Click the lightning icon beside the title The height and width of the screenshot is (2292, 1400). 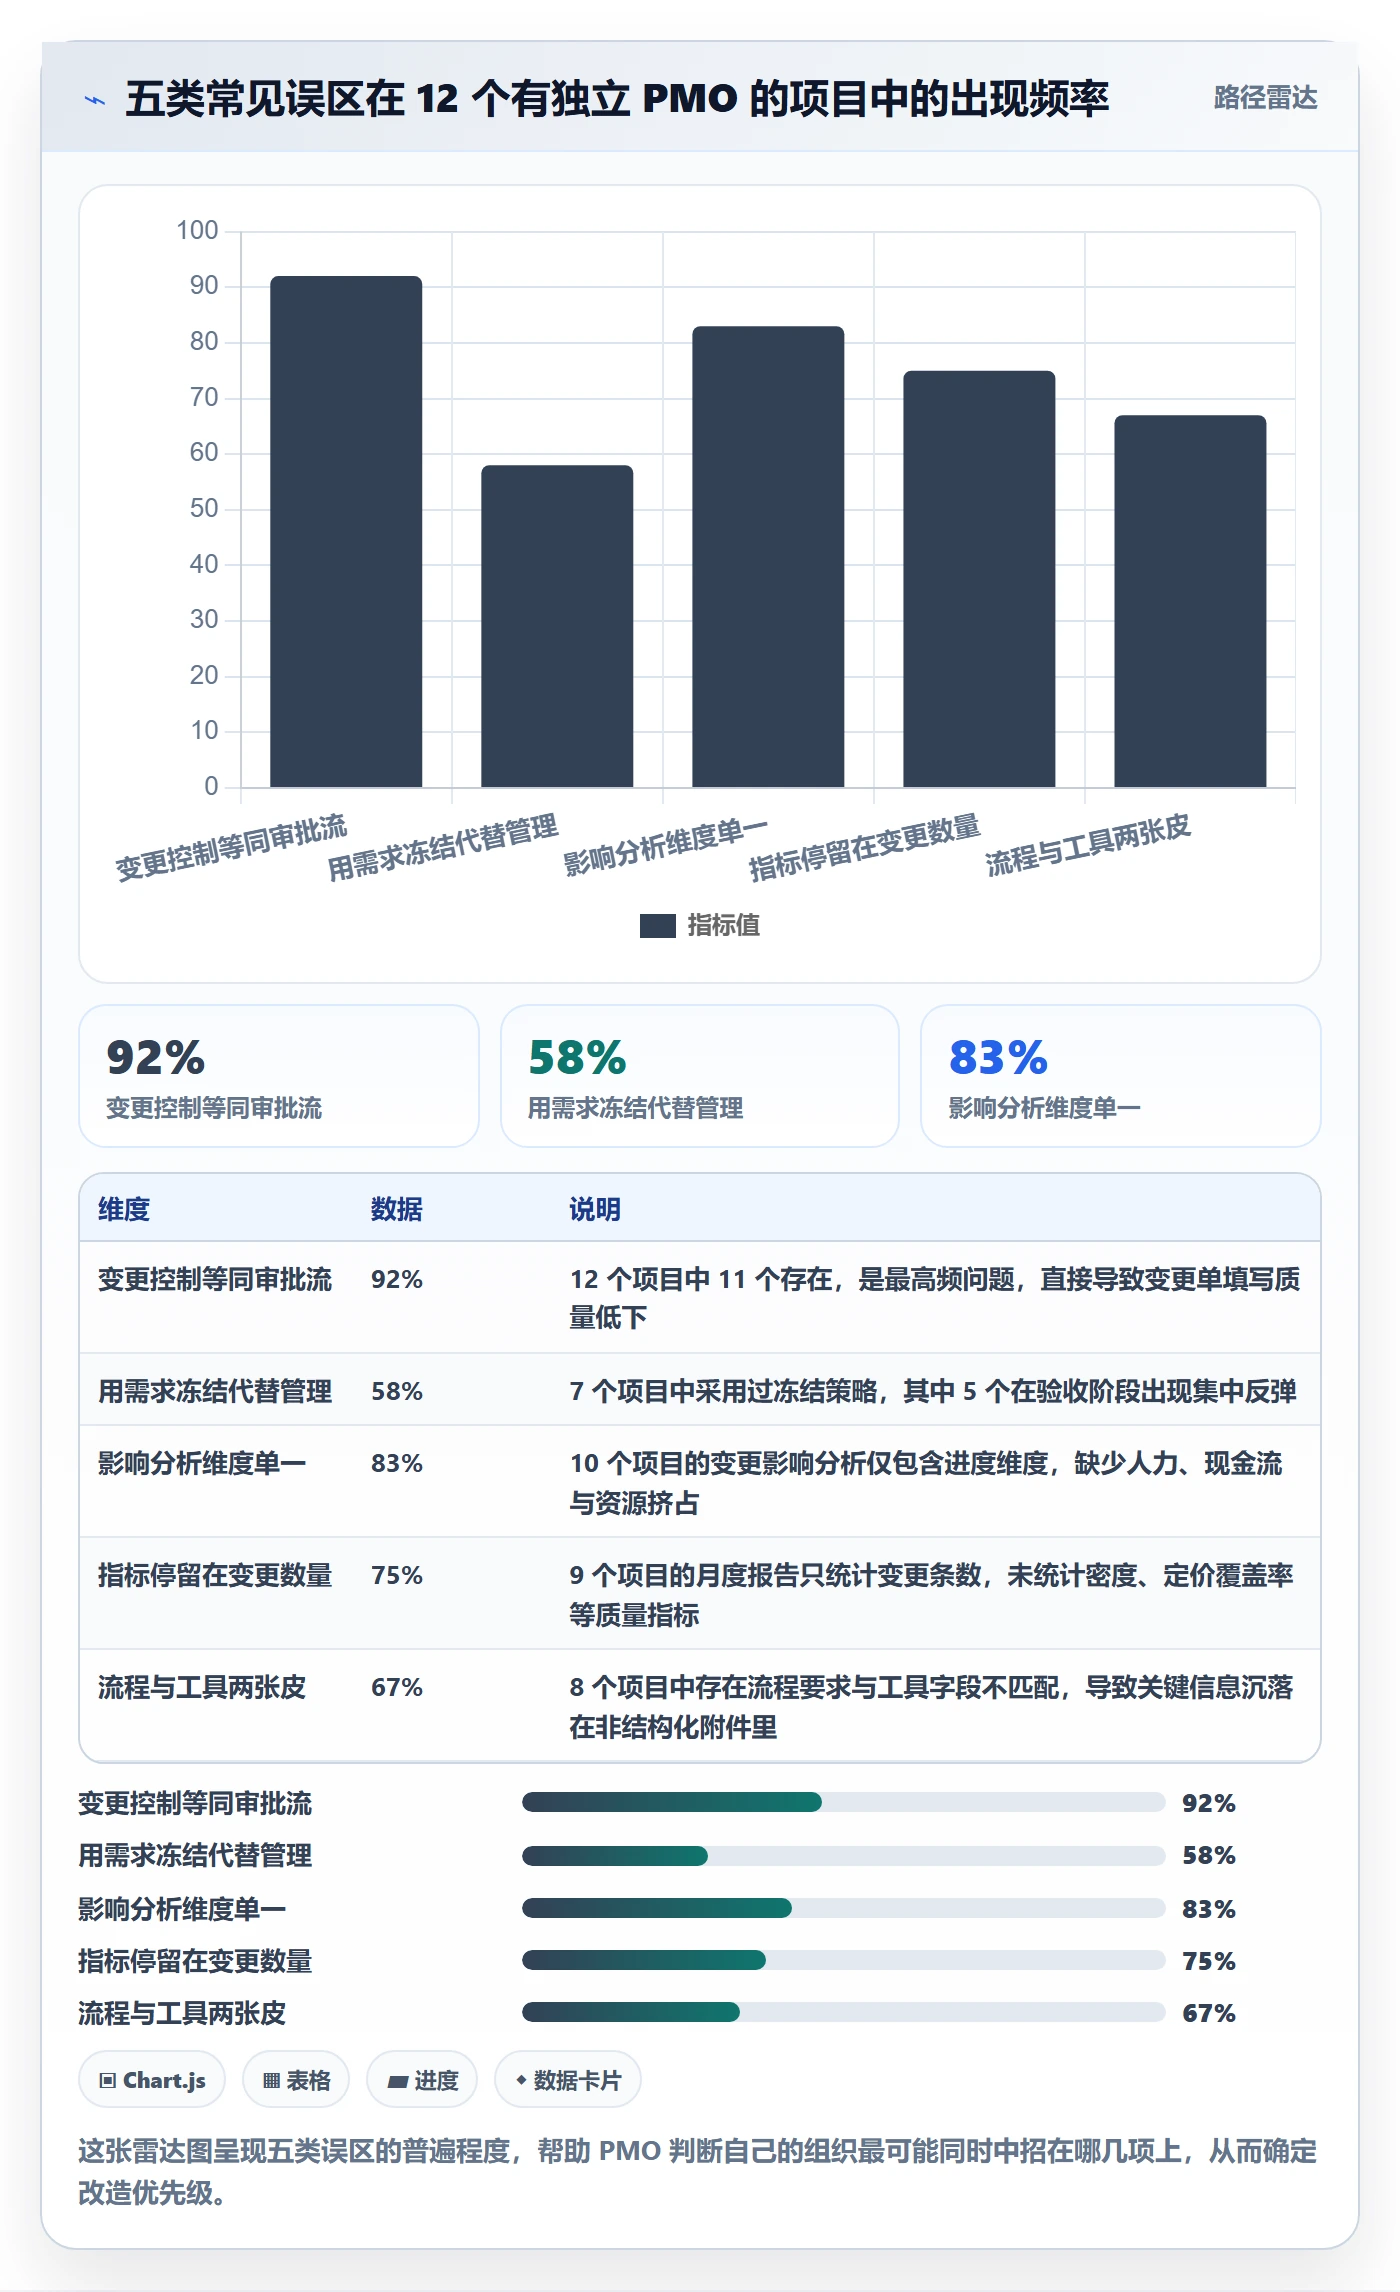pos(95,100)
